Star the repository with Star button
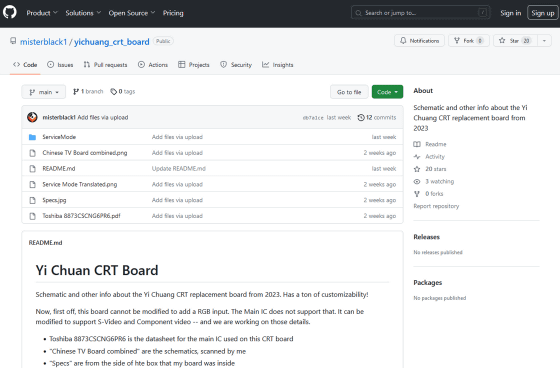 (515, 41)
